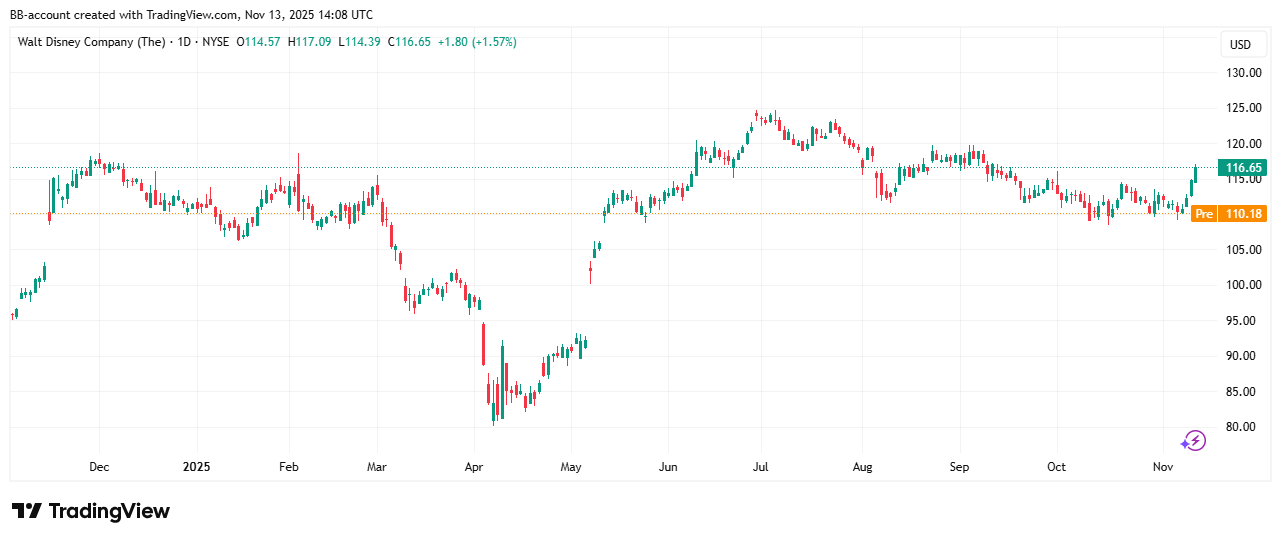Click the NYSE exchange label in legend
Screen dimensions: 1281x541
214,42
